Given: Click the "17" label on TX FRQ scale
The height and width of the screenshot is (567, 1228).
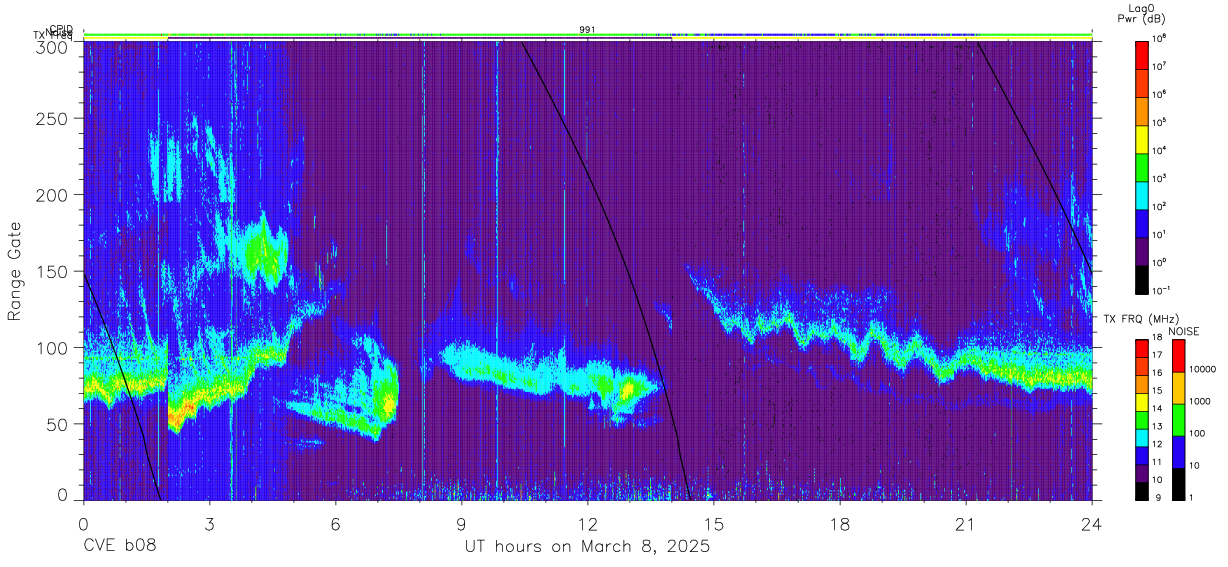Looking at the screenshot, I should (x=1158, y=355).
